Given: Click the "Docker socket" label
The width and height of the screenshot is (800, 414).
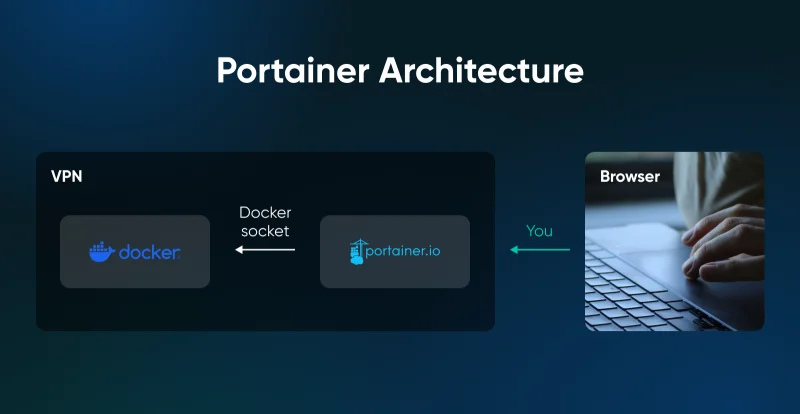Looking at the screenshot, I should point(265,222).
